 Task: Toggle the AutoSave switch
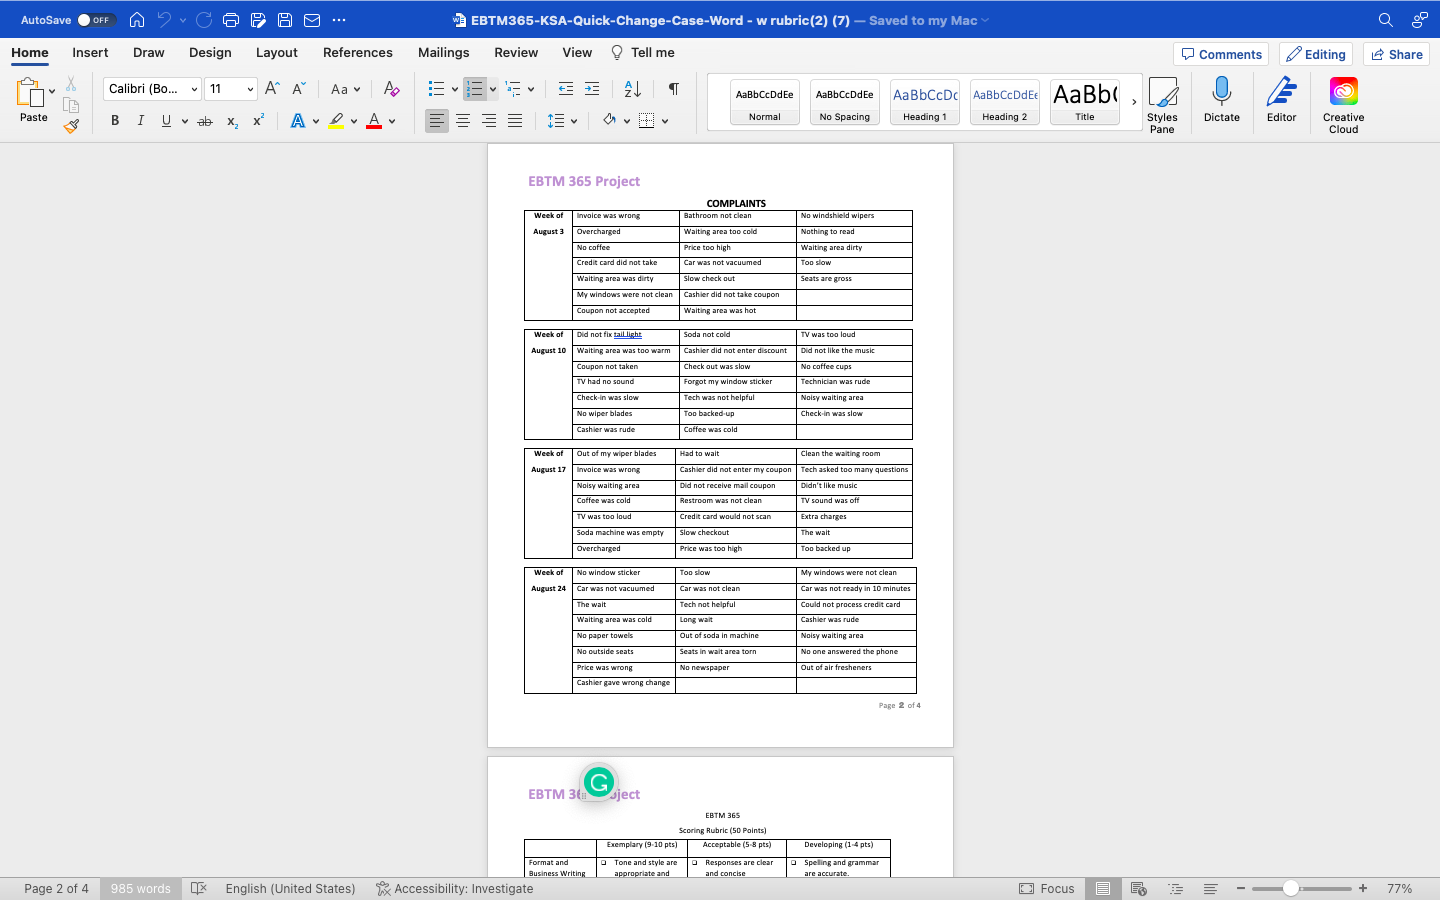96,20
